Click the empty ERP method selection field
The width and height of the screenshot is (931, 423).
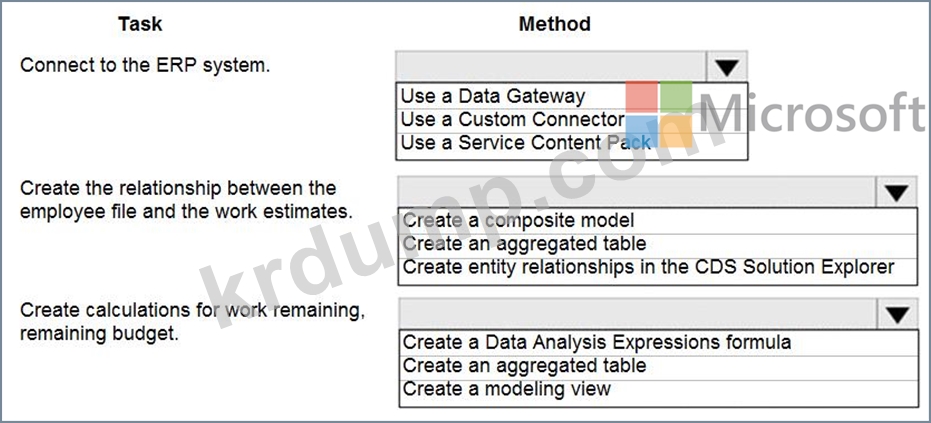coord(551,67)
